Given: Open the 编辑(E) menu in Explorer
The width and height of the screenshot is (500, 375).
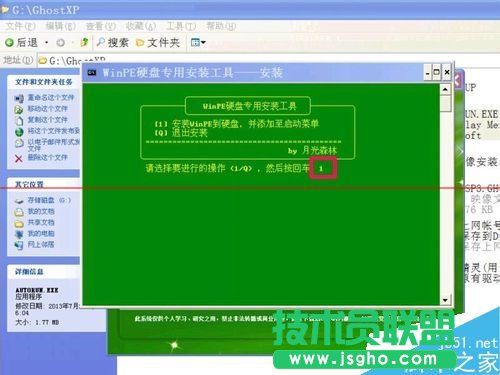Looking at the screenshot, I should click(60, 26).
